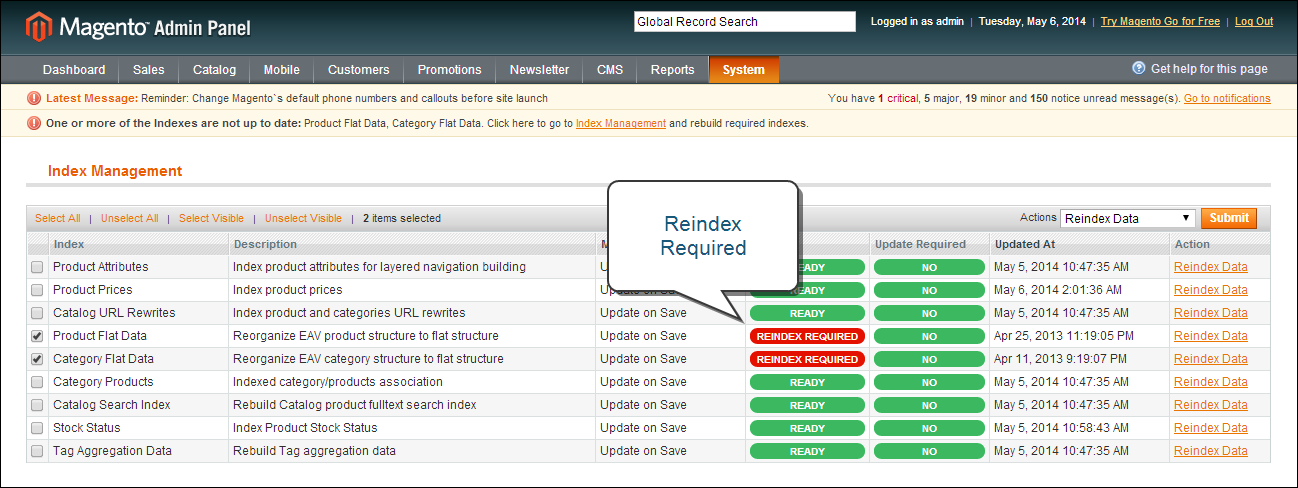Click Update on Save in Stock Status row
1298x488 pixels.
[x=643, y=428]
